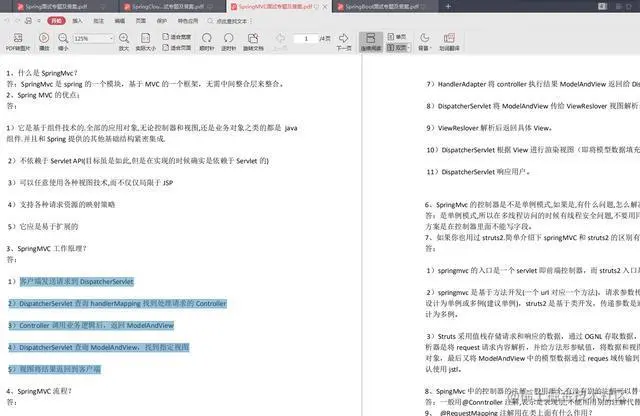The height and width of the screenshot is (416, 640).
Task: Rotate page clockwise with 顺时针
Action: point(207,42)
